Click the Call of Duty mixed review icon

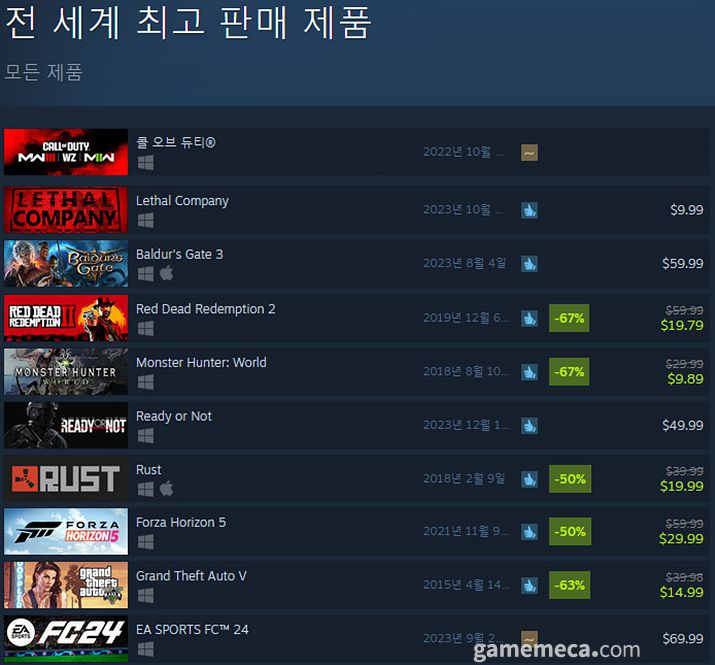click(x=529, y=152)
